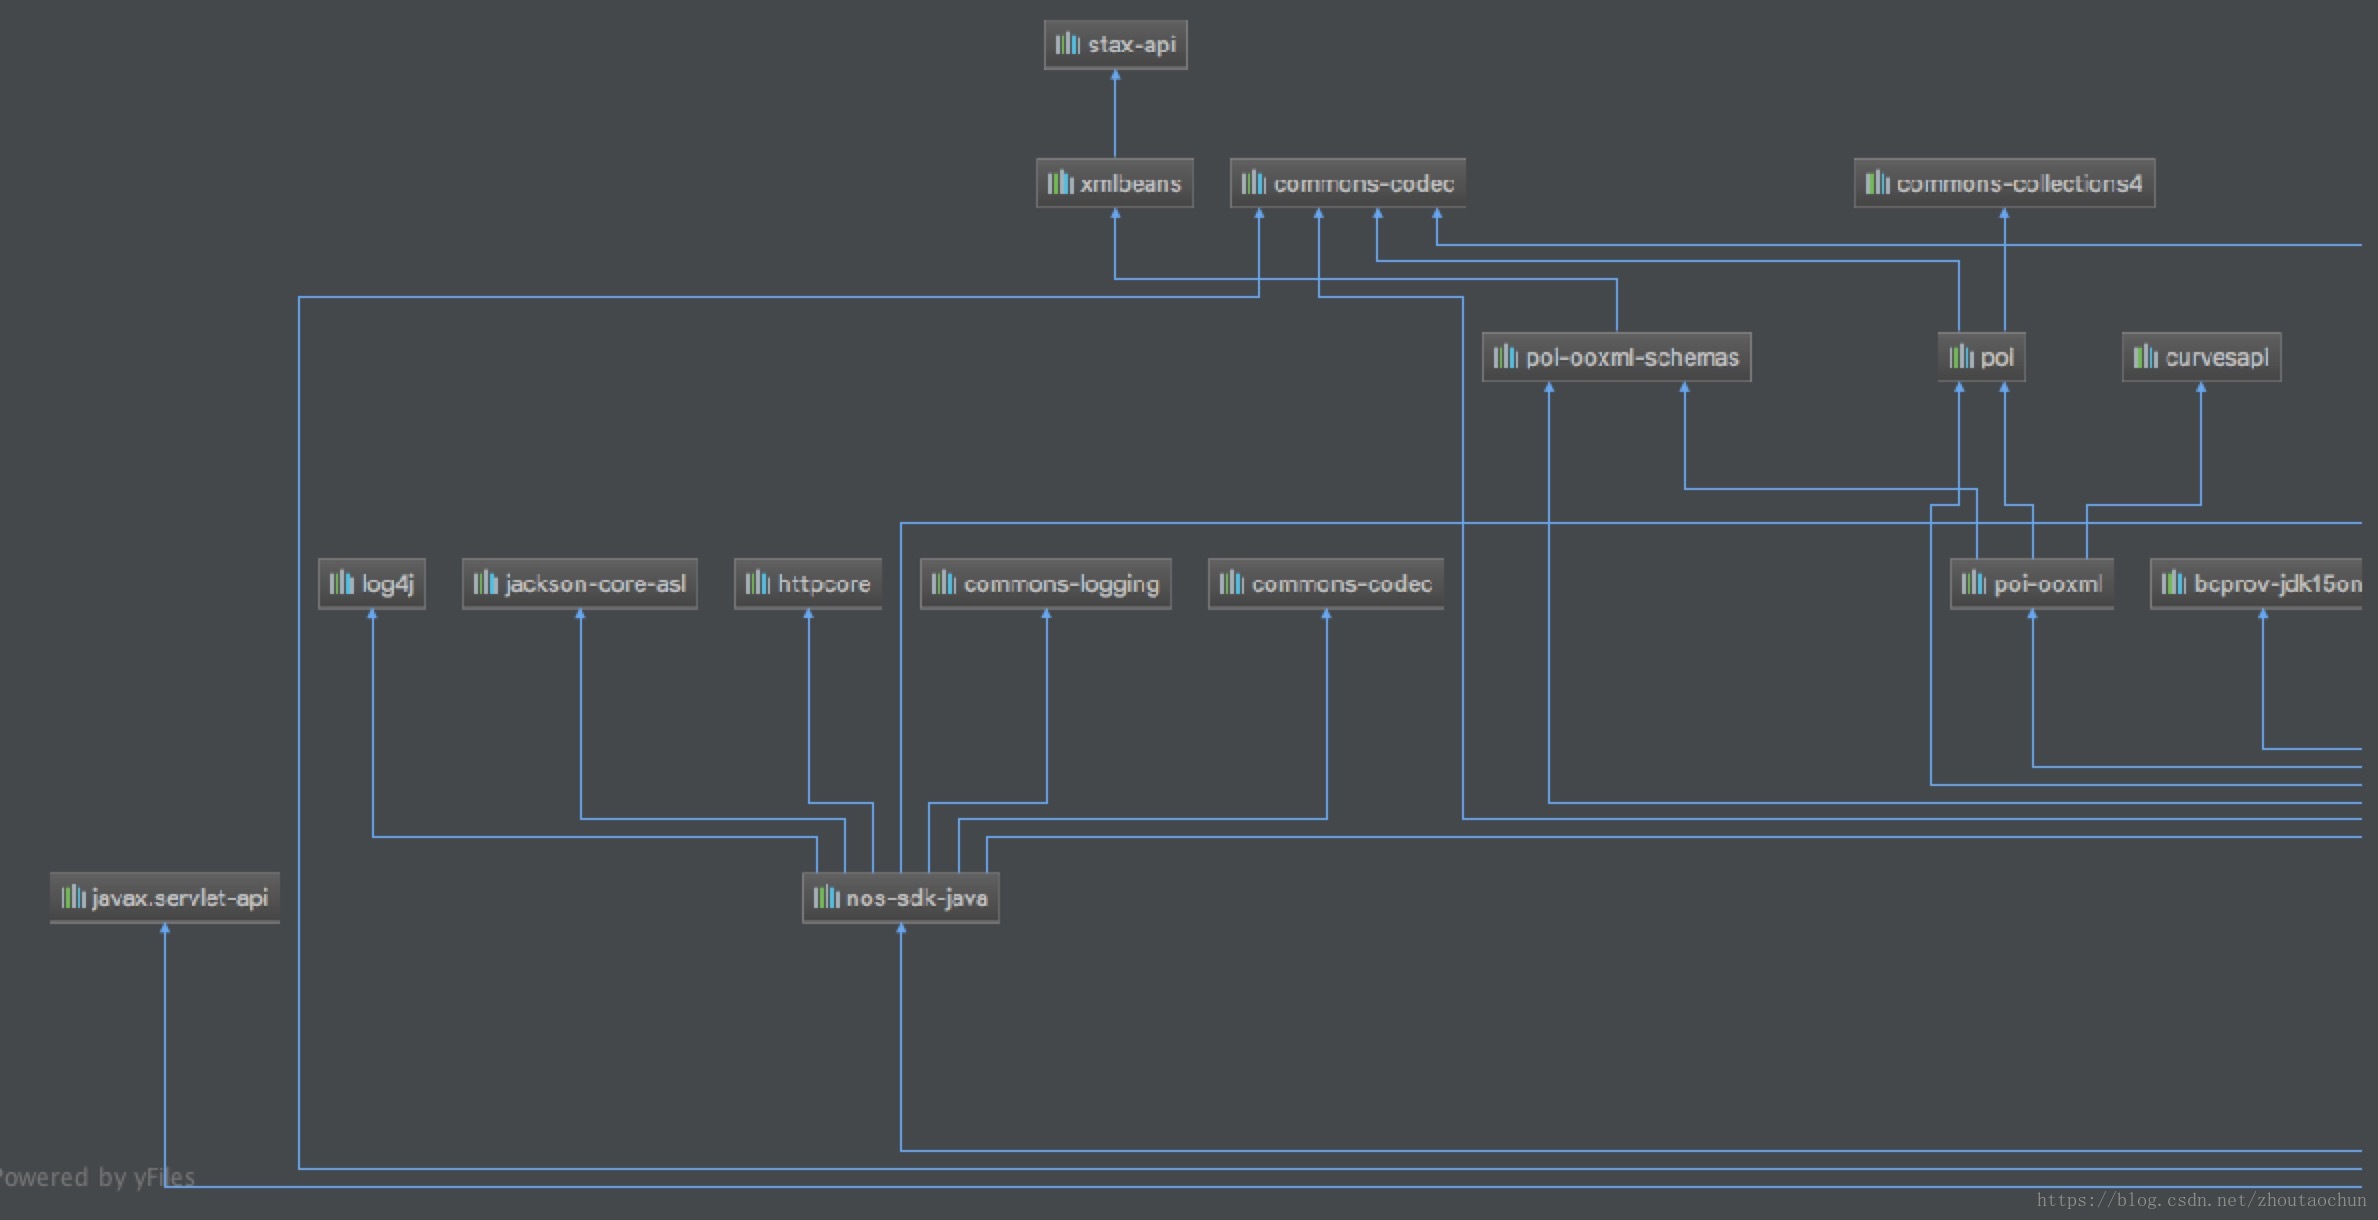Click the stax-api library icon

[x=1068, y=44]
